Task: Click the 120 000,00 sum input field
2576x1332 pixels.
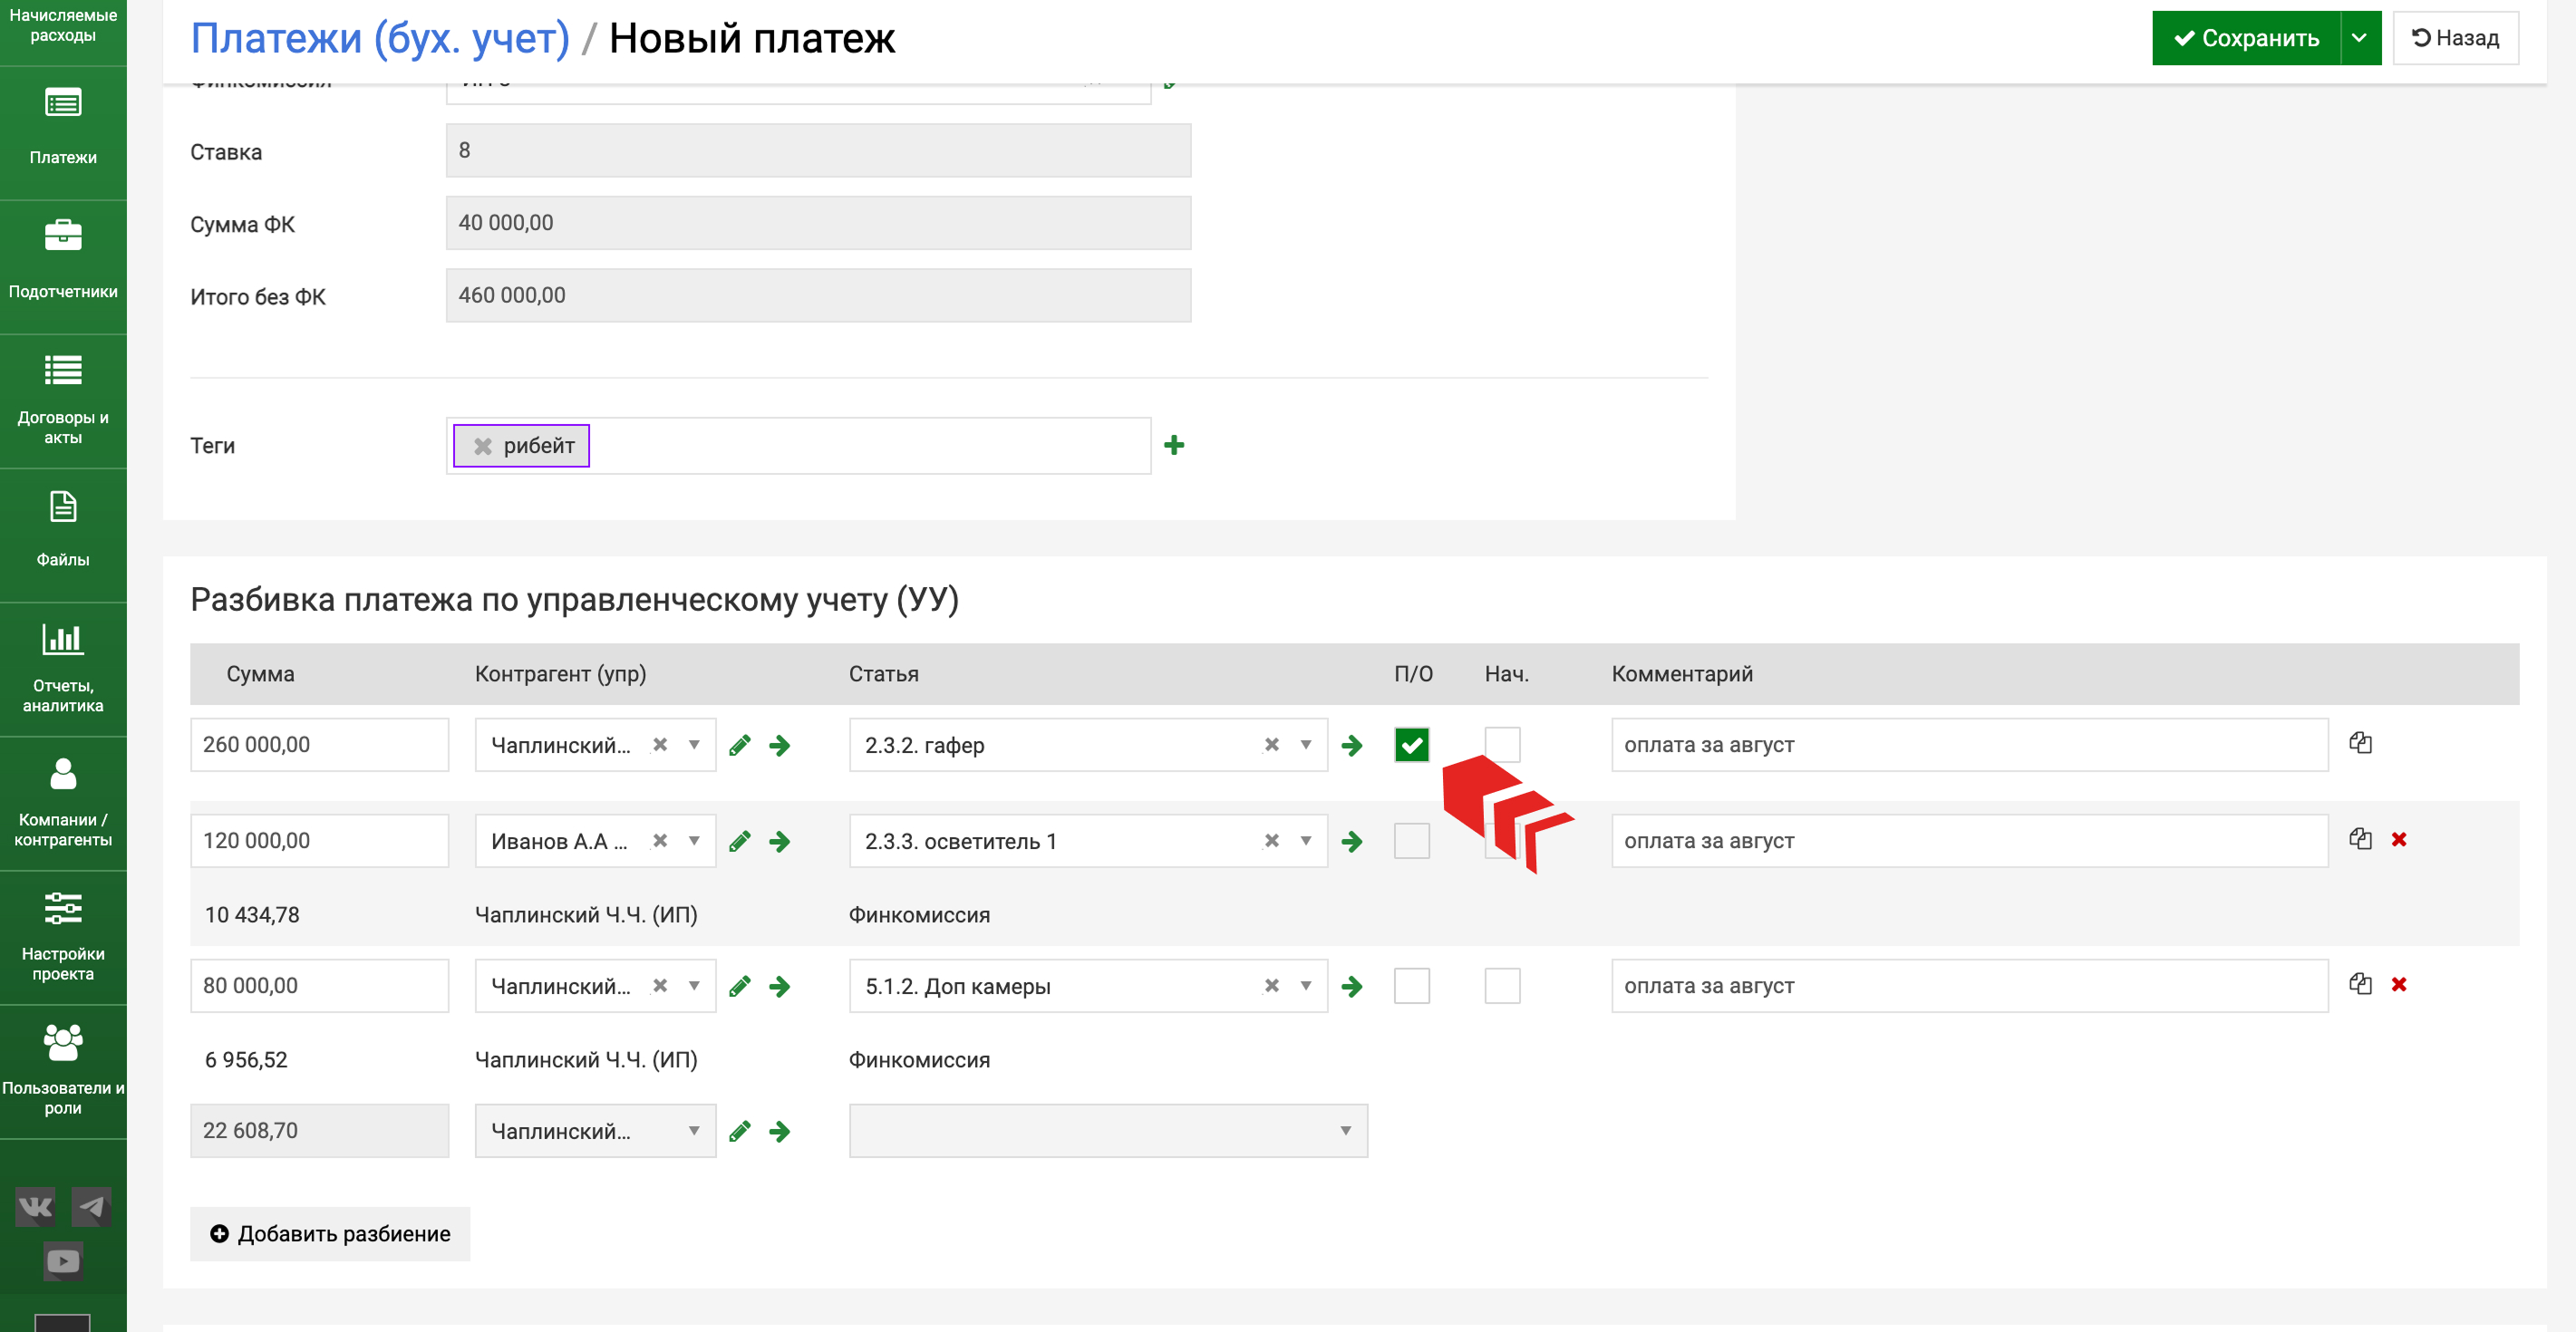Action: coord(319,841)
